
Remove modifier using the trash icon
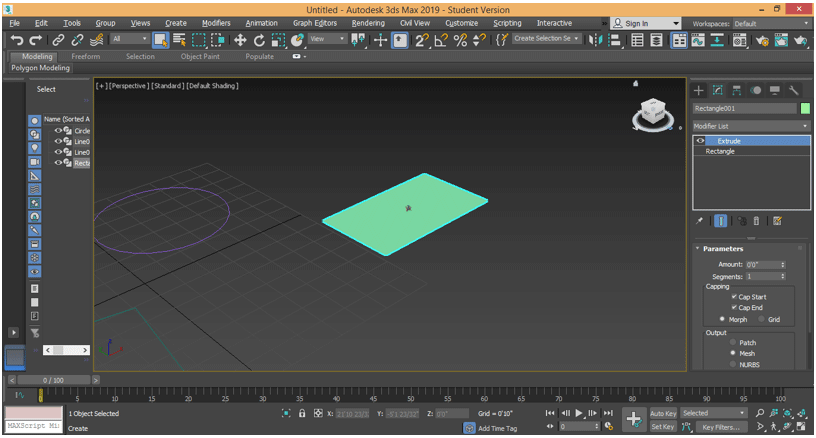point(756,221)
